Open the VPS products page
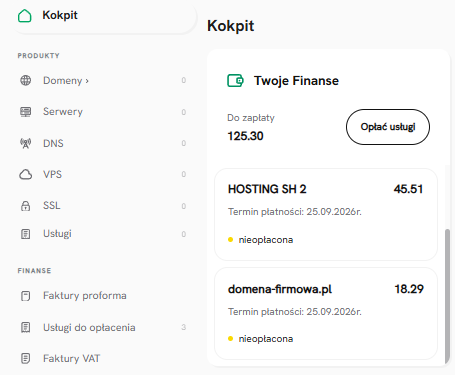This screenshot has height=375, width=455. point(52,174)
